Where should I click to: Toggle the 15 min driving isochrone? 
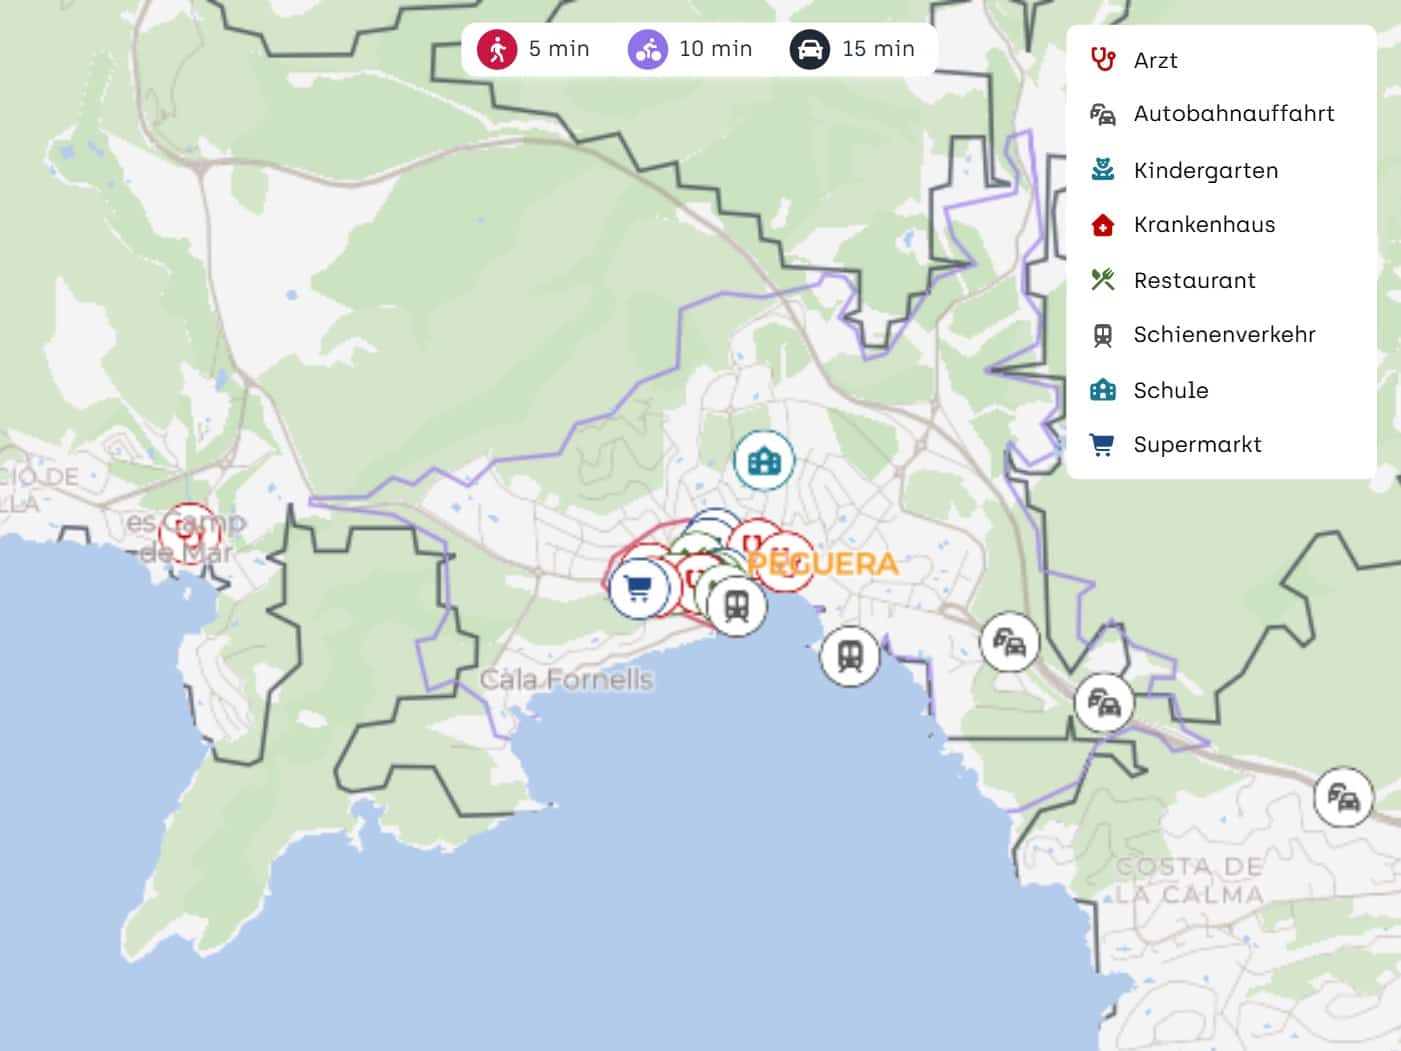click(852, 49)
